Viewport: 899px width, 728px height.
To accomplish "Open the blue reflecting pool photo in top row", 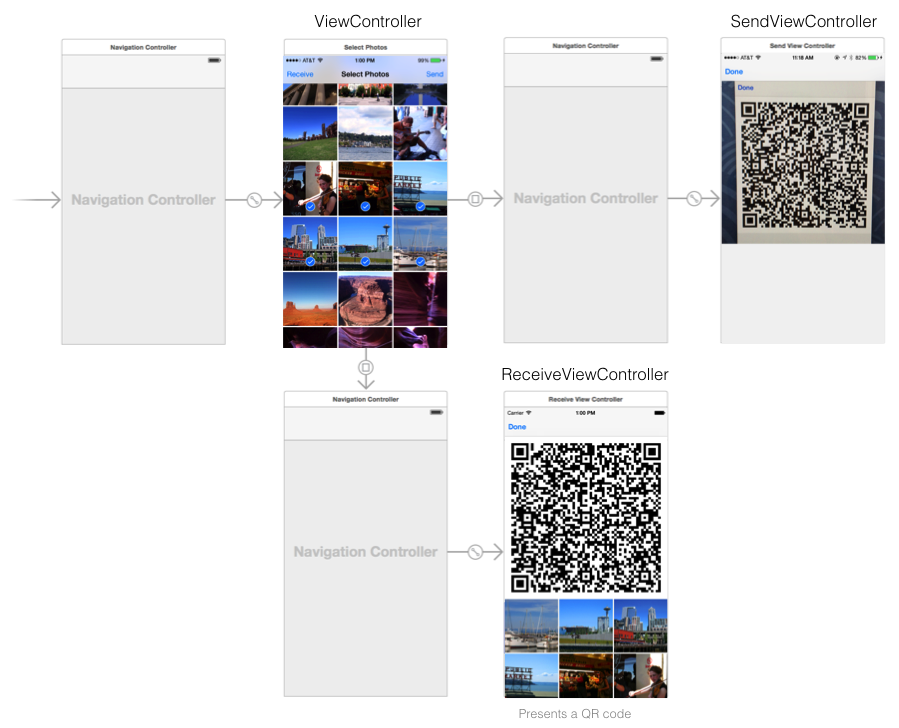I will [420, 95].
